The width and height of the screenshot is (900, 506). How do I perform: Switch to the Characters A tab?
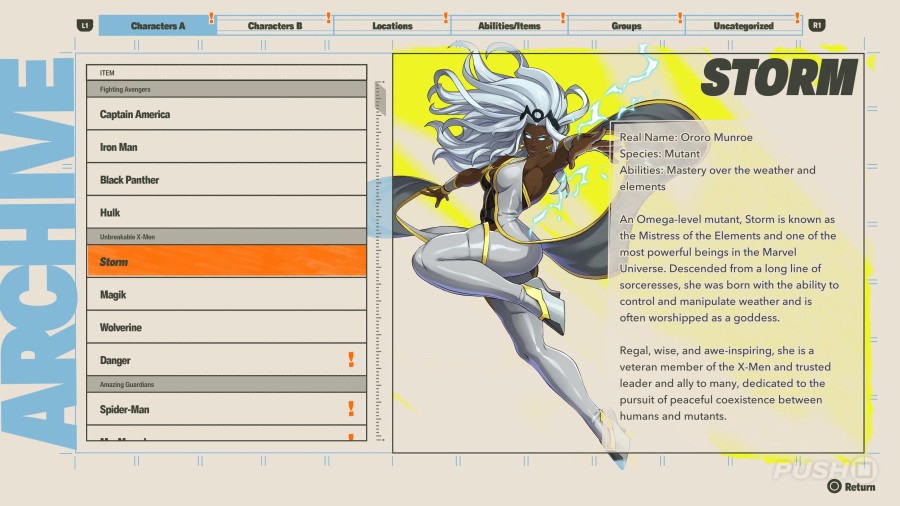click(x=157, y=26)
